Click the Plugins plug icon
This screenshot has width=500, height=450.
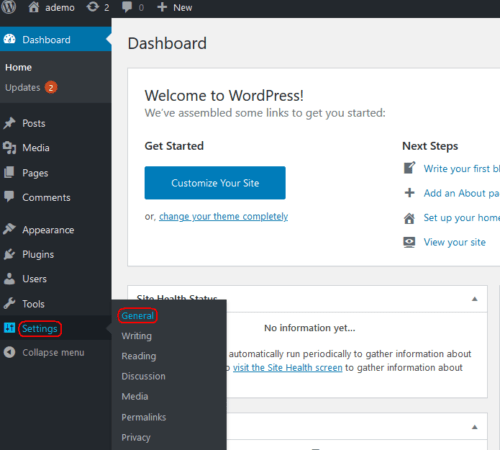(9, 254)
